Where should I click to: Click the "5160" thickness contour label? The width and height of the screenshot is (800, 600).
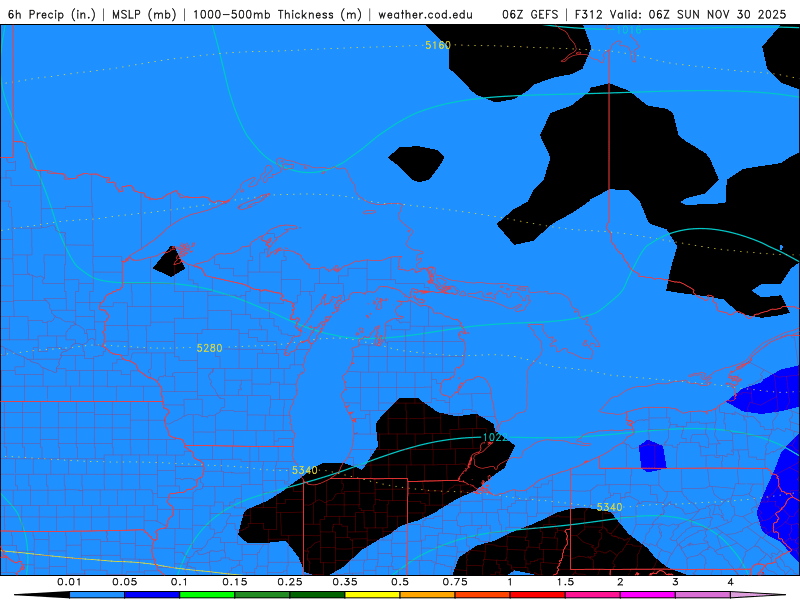point(438,45)
